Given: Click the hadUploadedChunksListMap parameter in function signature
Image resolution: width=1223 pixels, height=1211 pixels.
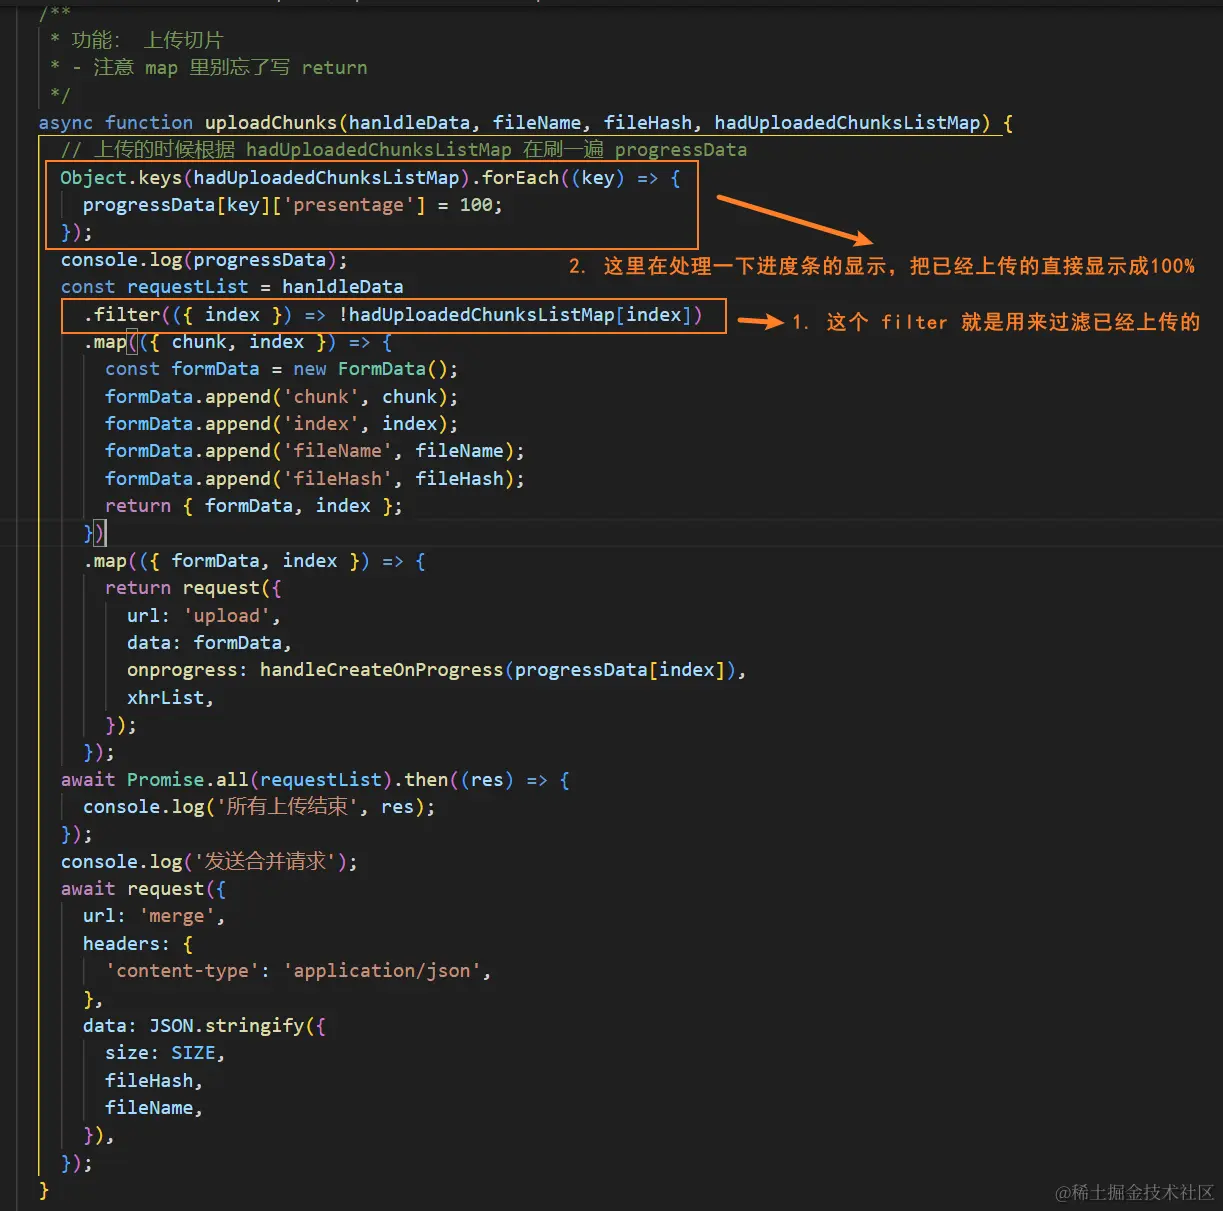Looking at the screenshot, I should [847, 123].
